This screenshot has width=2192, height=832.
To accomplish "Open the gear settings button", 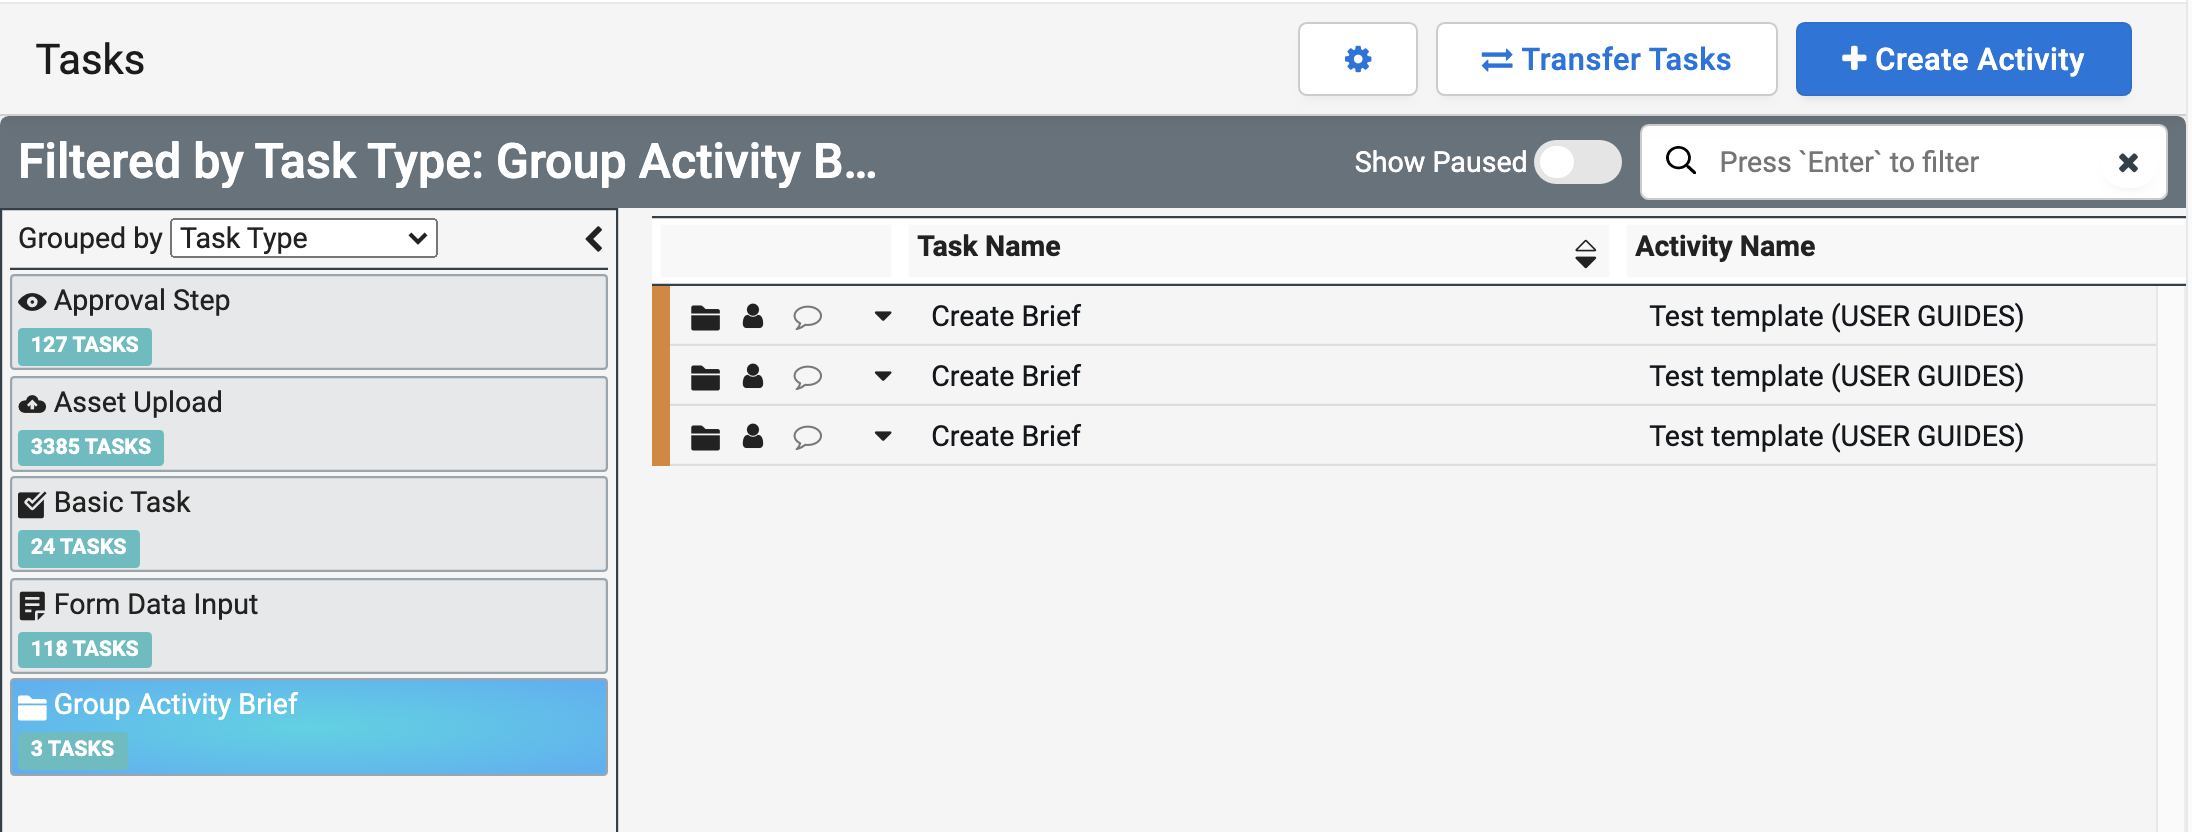I will (1357, 59).
